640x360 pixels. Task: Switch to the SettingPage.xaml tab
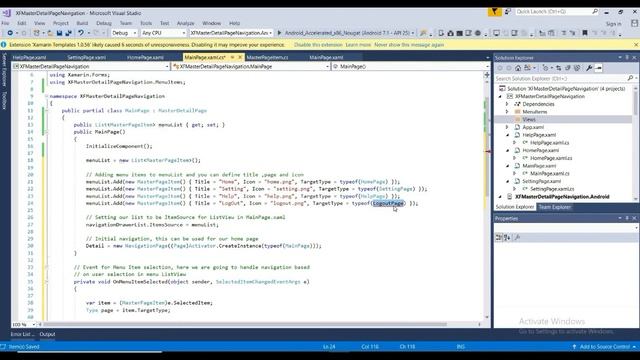pyautogui.click(x=87, y=58)
